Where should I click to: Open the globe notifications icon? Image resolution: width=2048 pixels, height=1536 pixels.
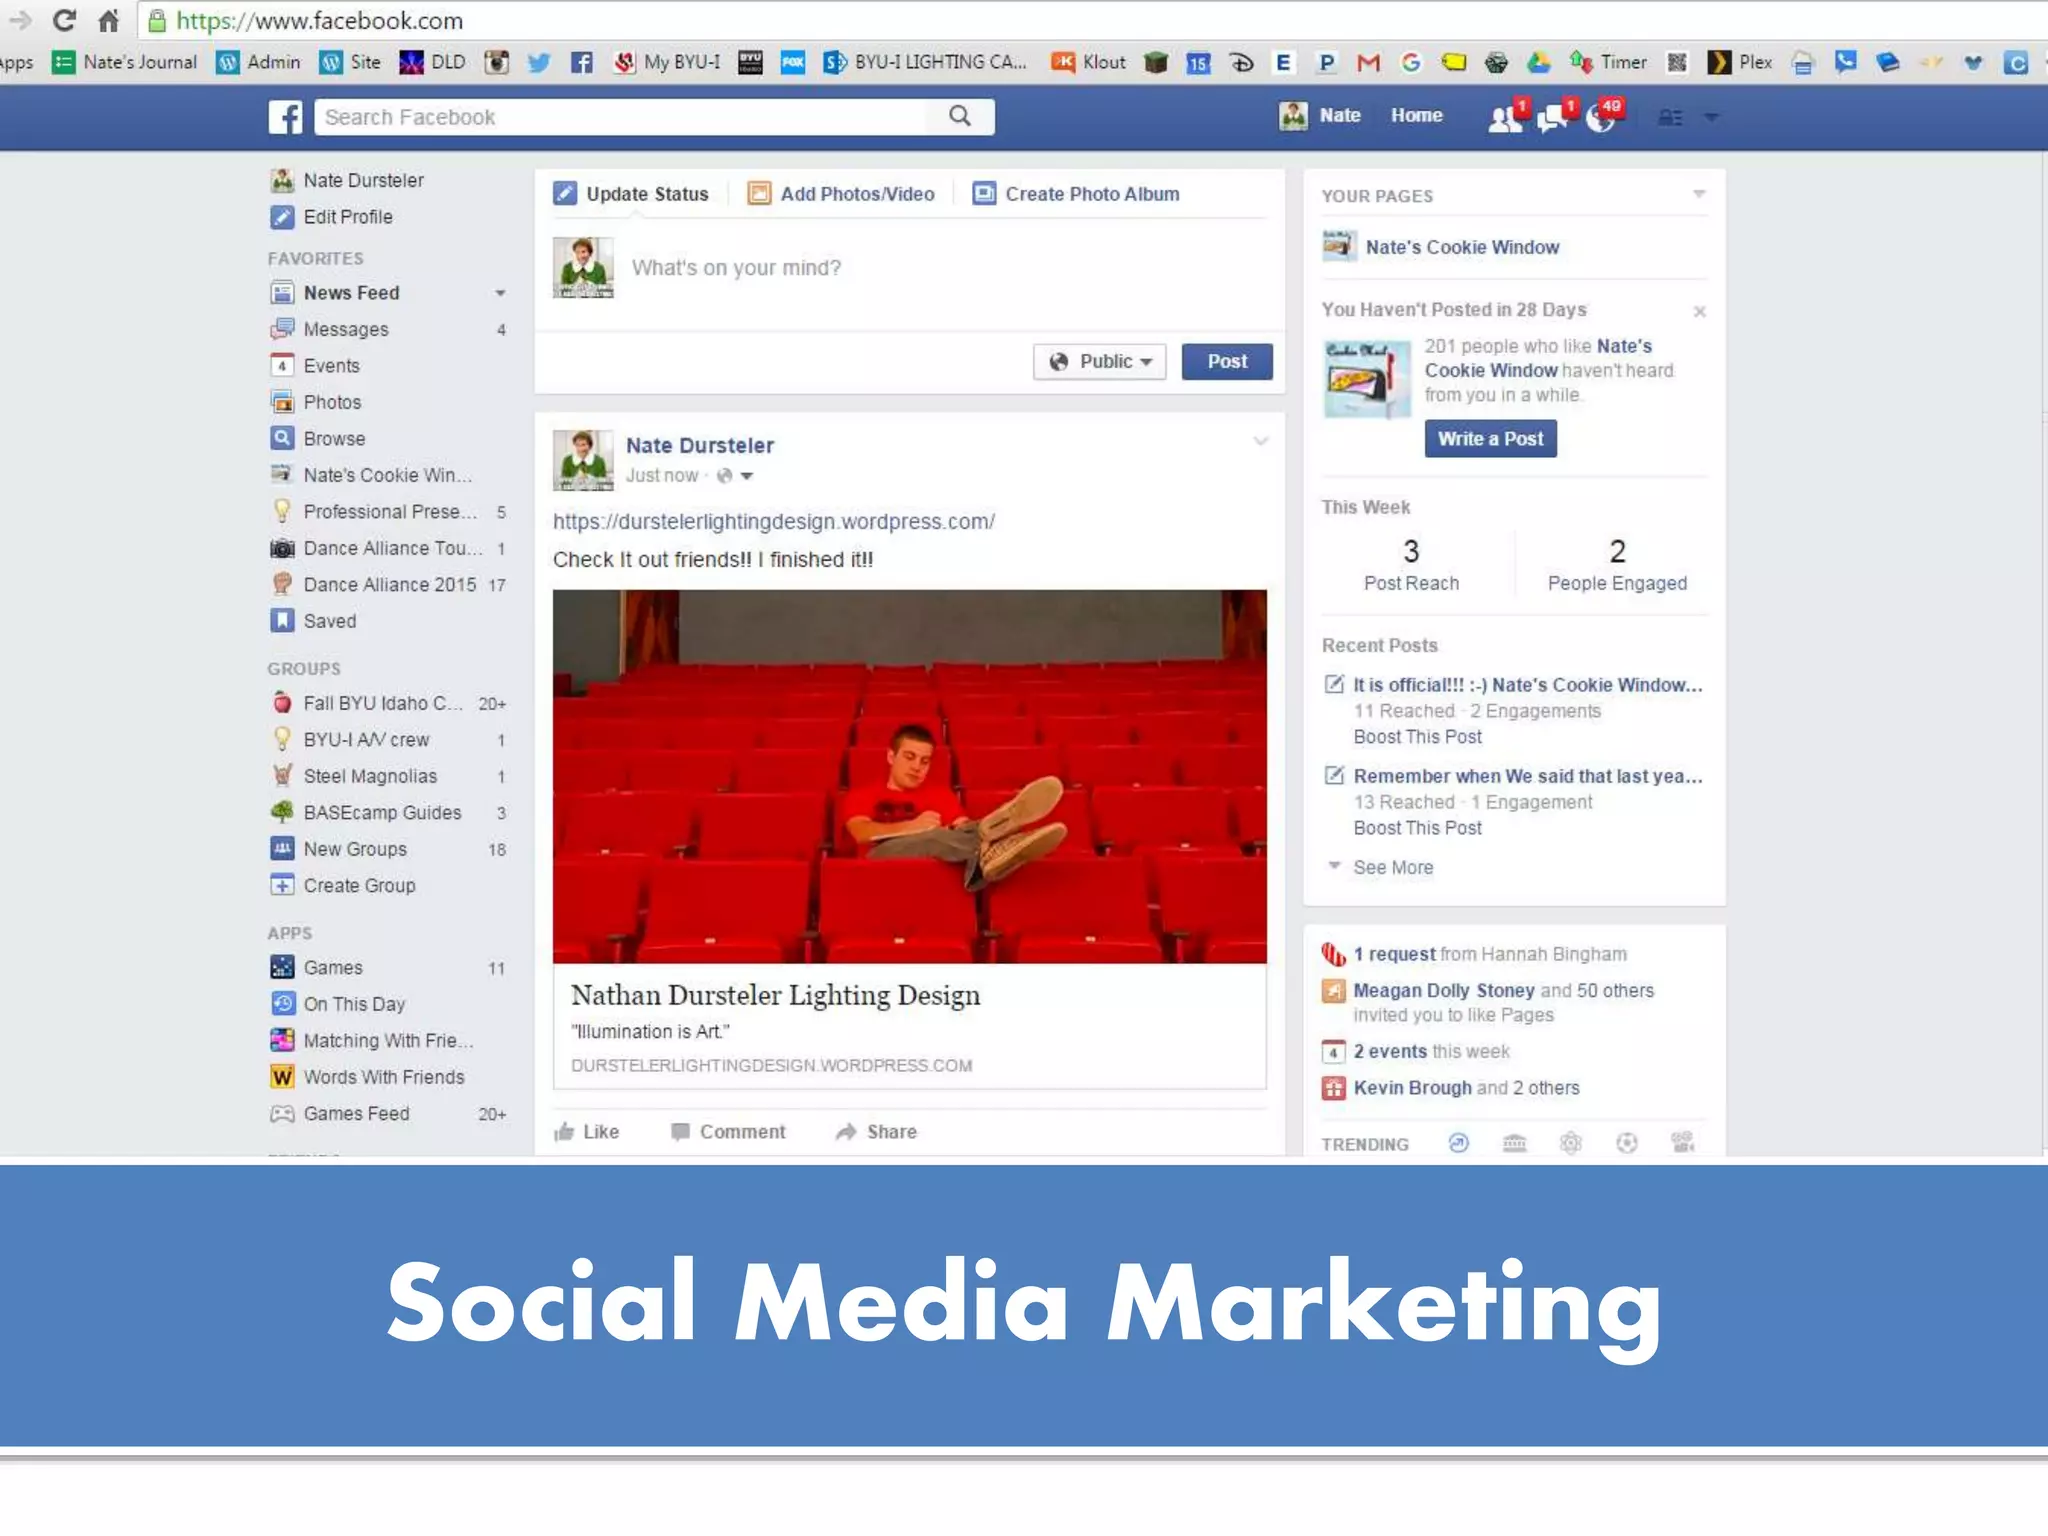(x=1602, y=118)
